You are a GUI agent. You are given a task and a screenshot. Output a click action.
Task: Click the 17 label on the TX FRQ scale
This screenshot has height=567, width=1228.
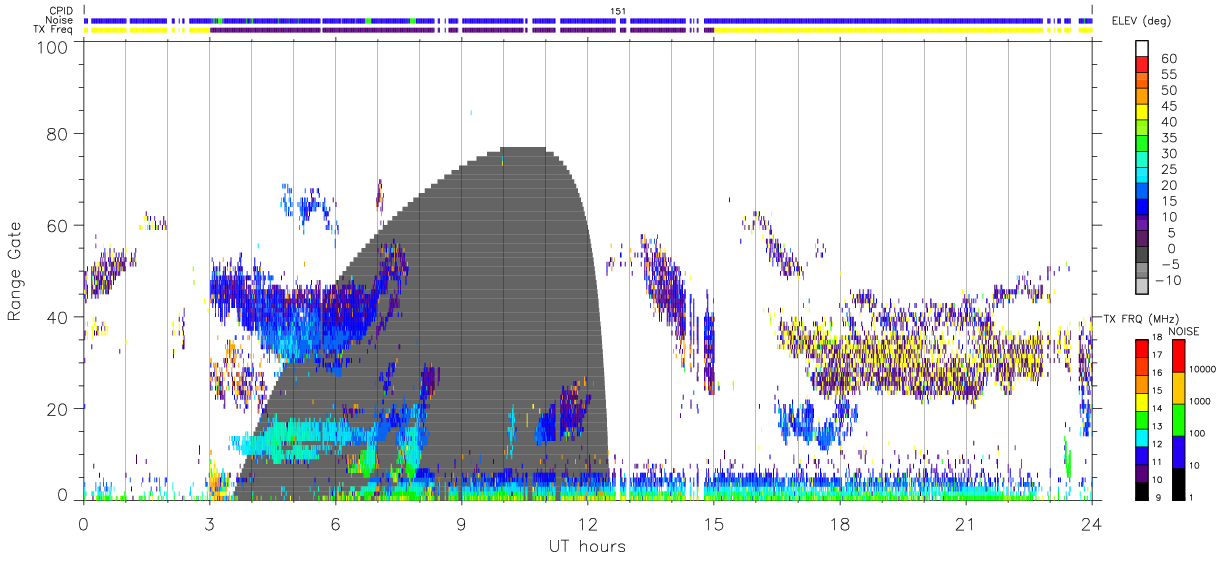tap(1157, 355)
